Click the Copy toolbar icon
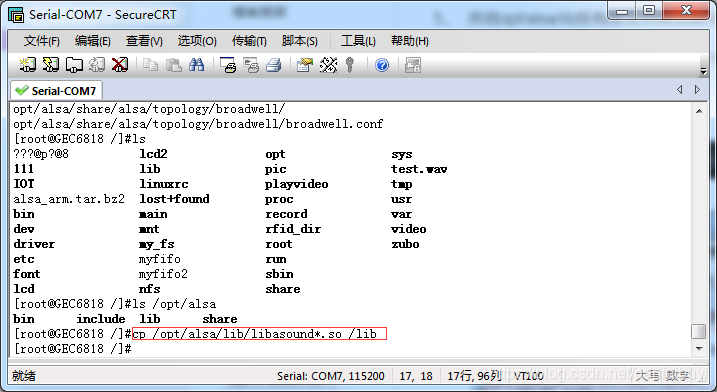Image resolution: width=717 pixels, height=392 pixels. point(150,65)
